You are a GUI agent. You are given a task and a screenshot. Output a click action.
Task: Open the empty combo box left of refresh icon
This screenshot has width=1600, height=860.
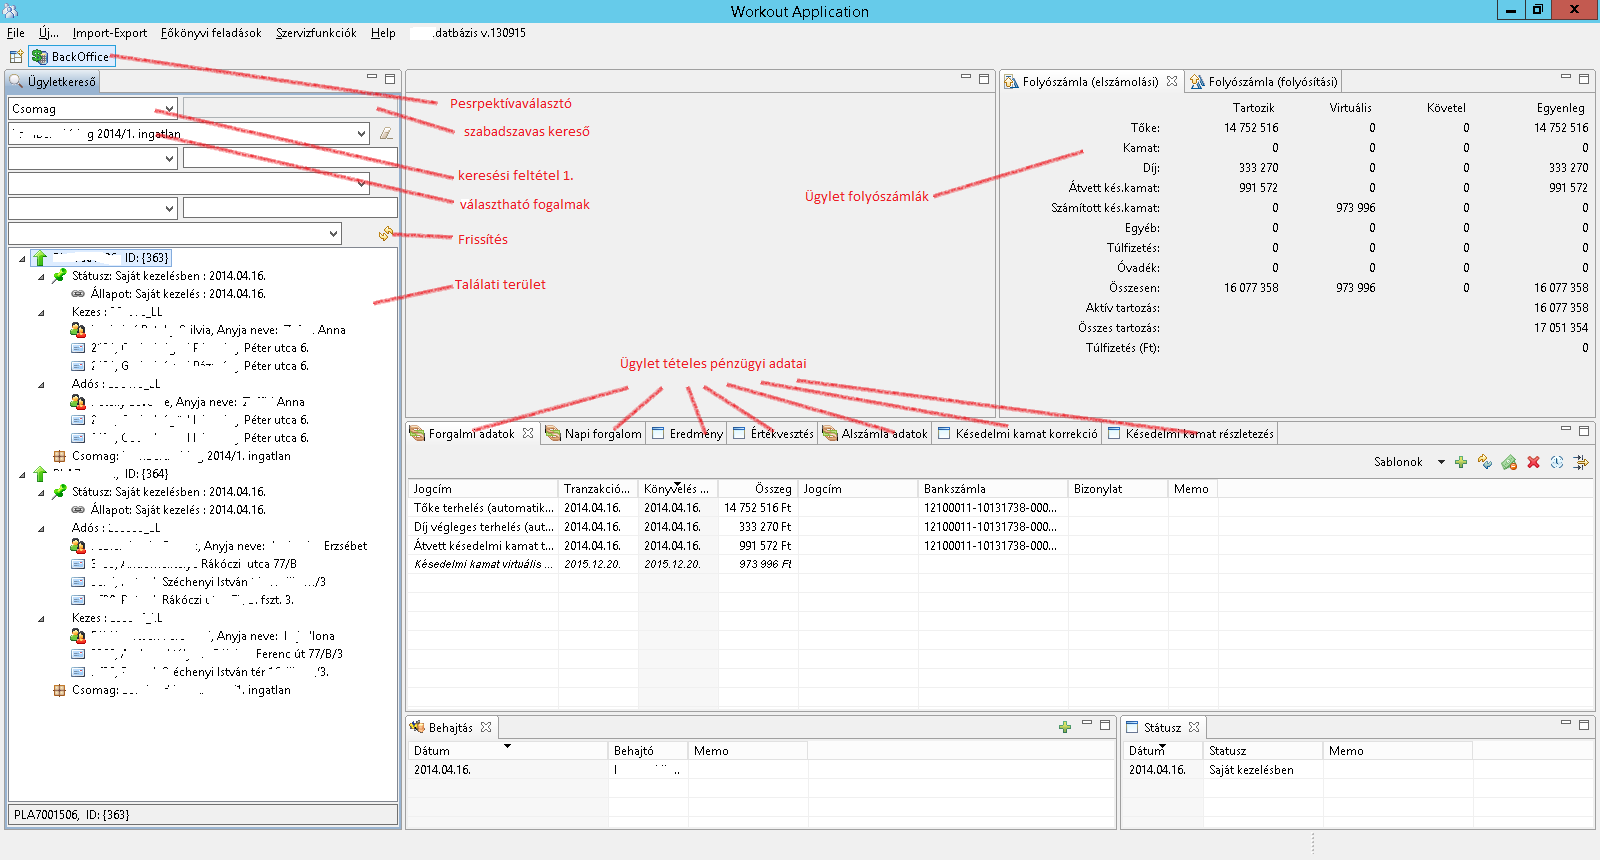(x=175, y=233)
